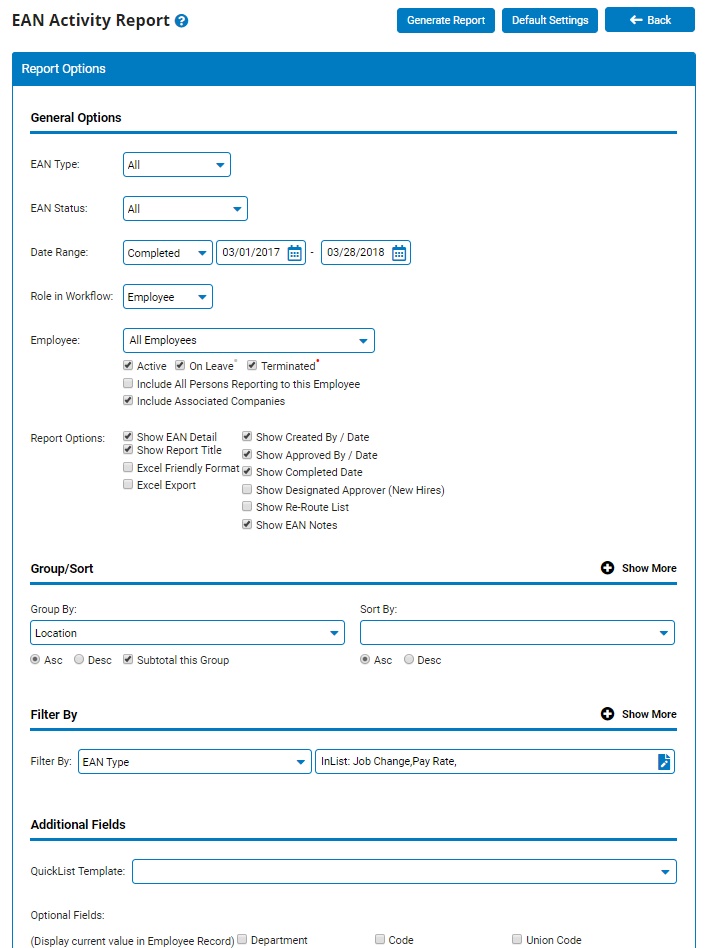Select Asc radio under Group By

35,660
